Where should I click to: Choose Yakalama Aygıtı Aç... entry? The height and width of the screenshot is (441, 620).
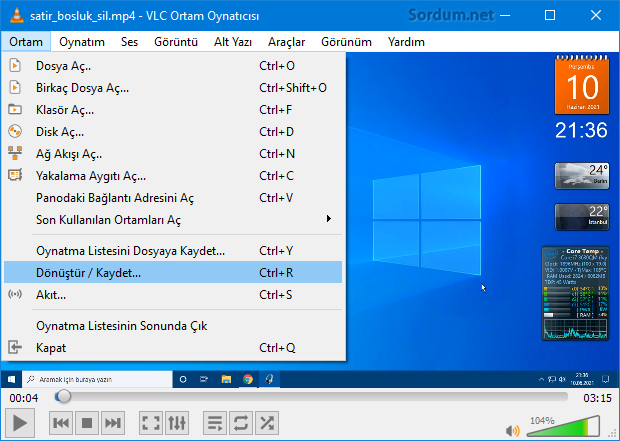click(173, 176)
